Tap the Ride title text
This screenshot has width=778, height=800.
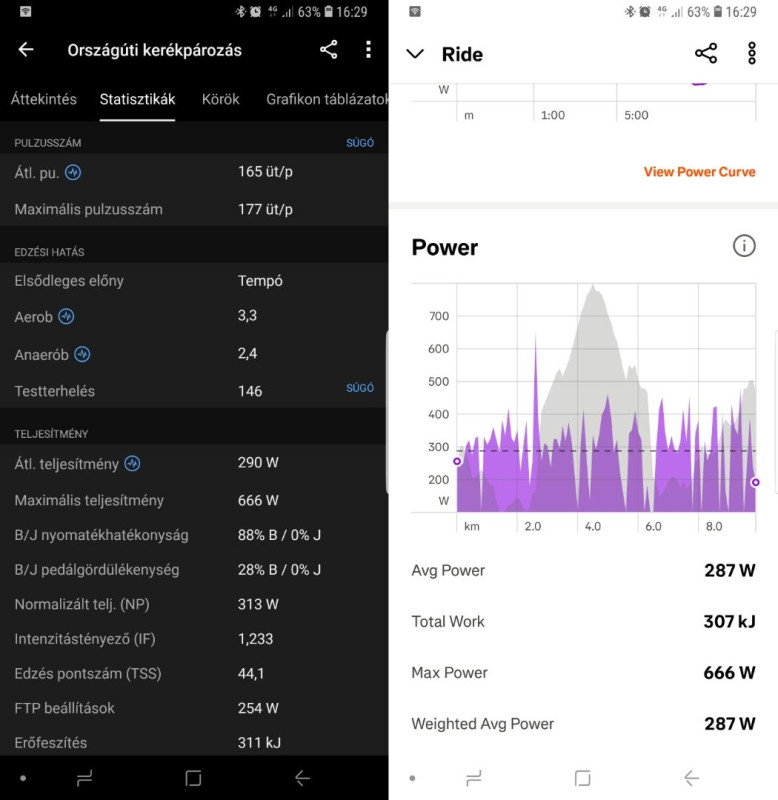point(462,54)
